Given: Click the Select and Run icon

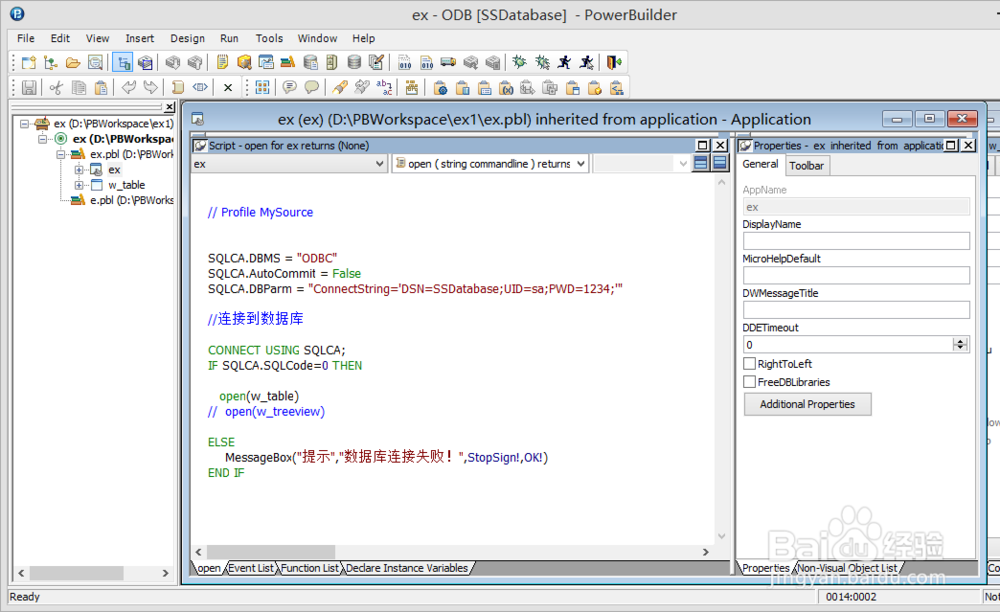Looking at the screenshot, I should 587,62.
